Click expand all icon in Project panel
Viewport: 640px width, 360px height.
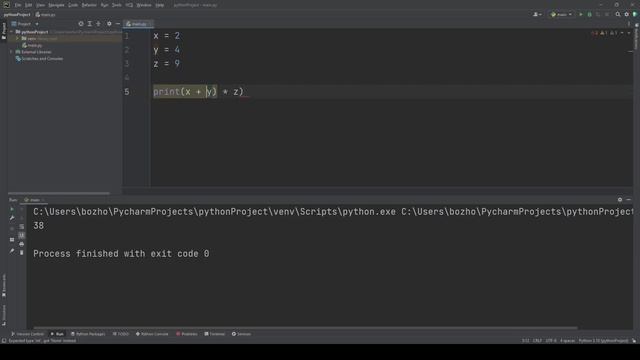(90, 24)
